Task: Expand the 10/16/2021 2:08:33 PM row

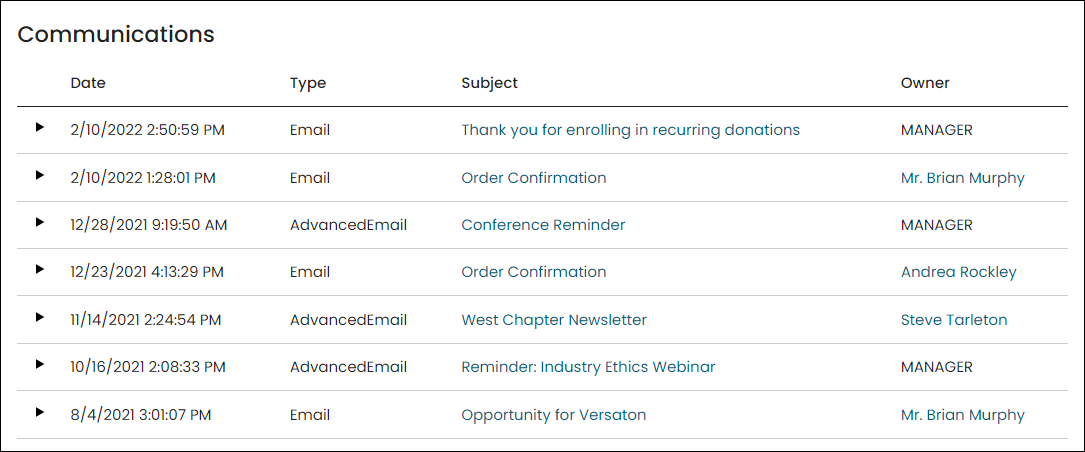Action: click(x=39, y=364)
